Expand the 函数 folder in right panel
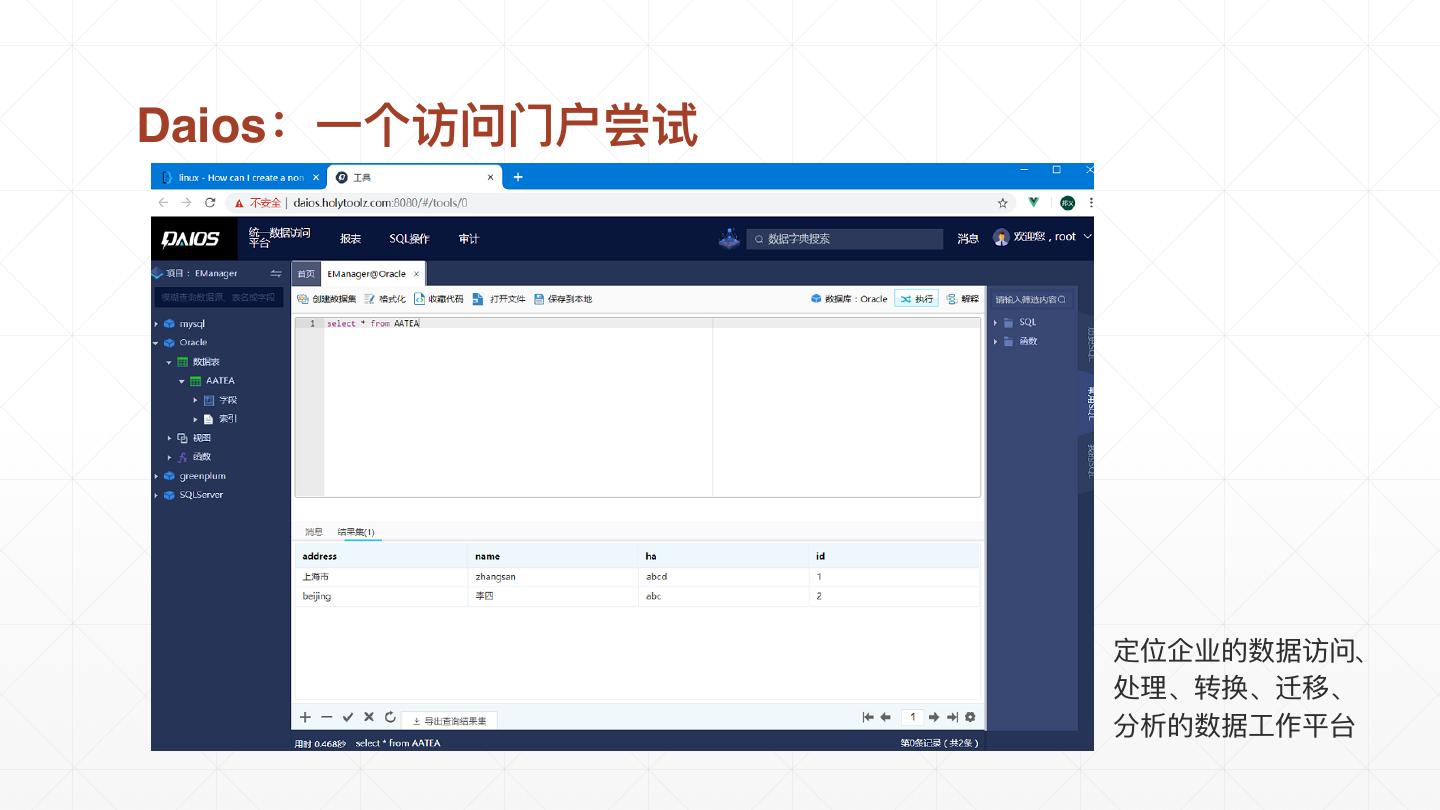This screenshot has height=810, width=1440. [x=996, y=342]
